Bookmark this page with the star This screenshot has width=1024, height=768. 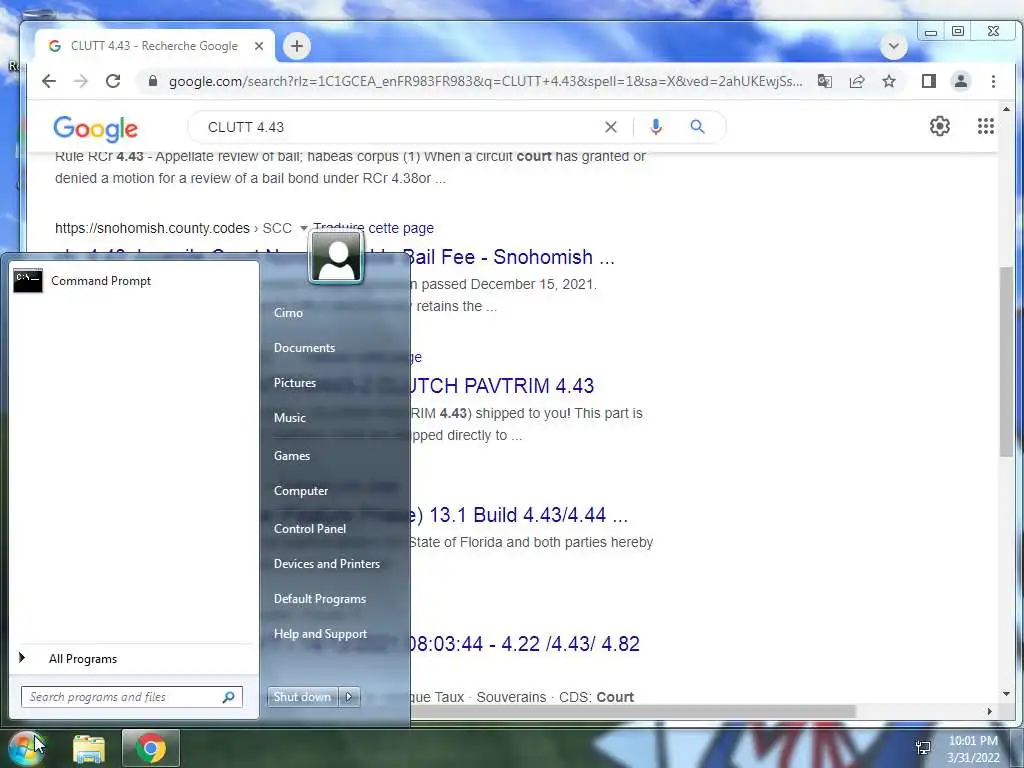(889, 81)
